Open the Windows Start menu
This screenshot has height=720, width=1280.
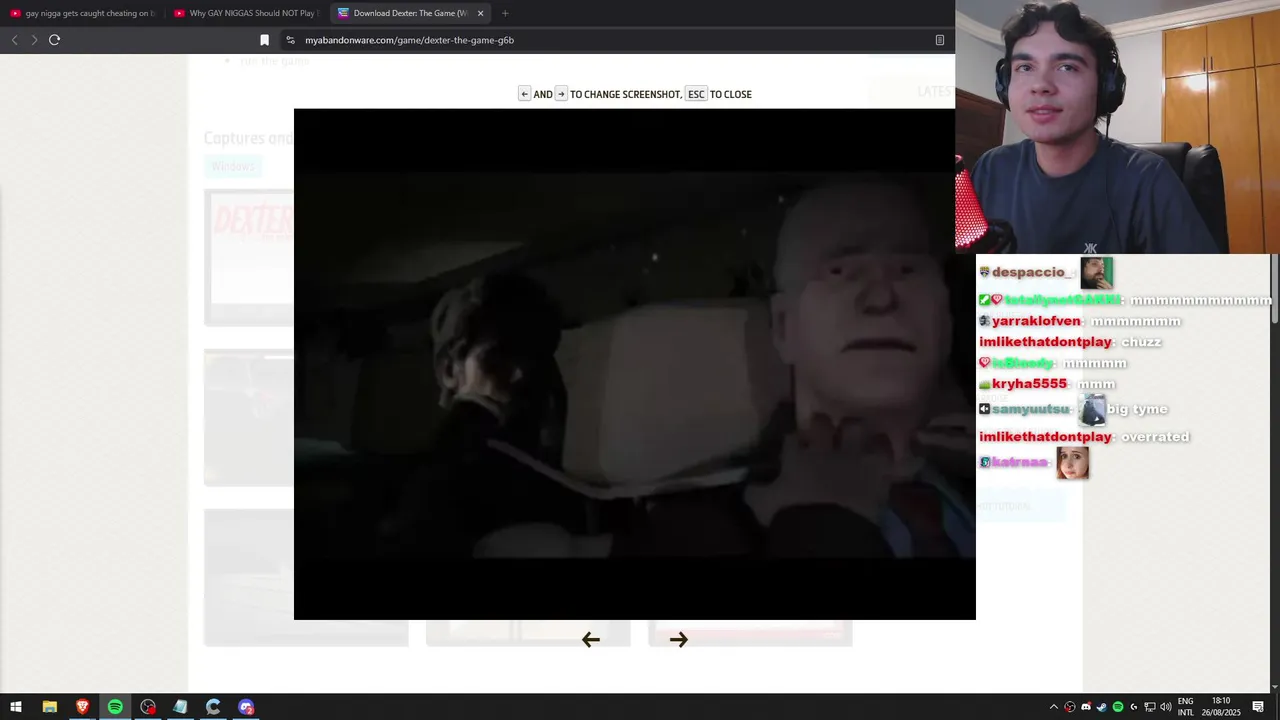(16, 707)
